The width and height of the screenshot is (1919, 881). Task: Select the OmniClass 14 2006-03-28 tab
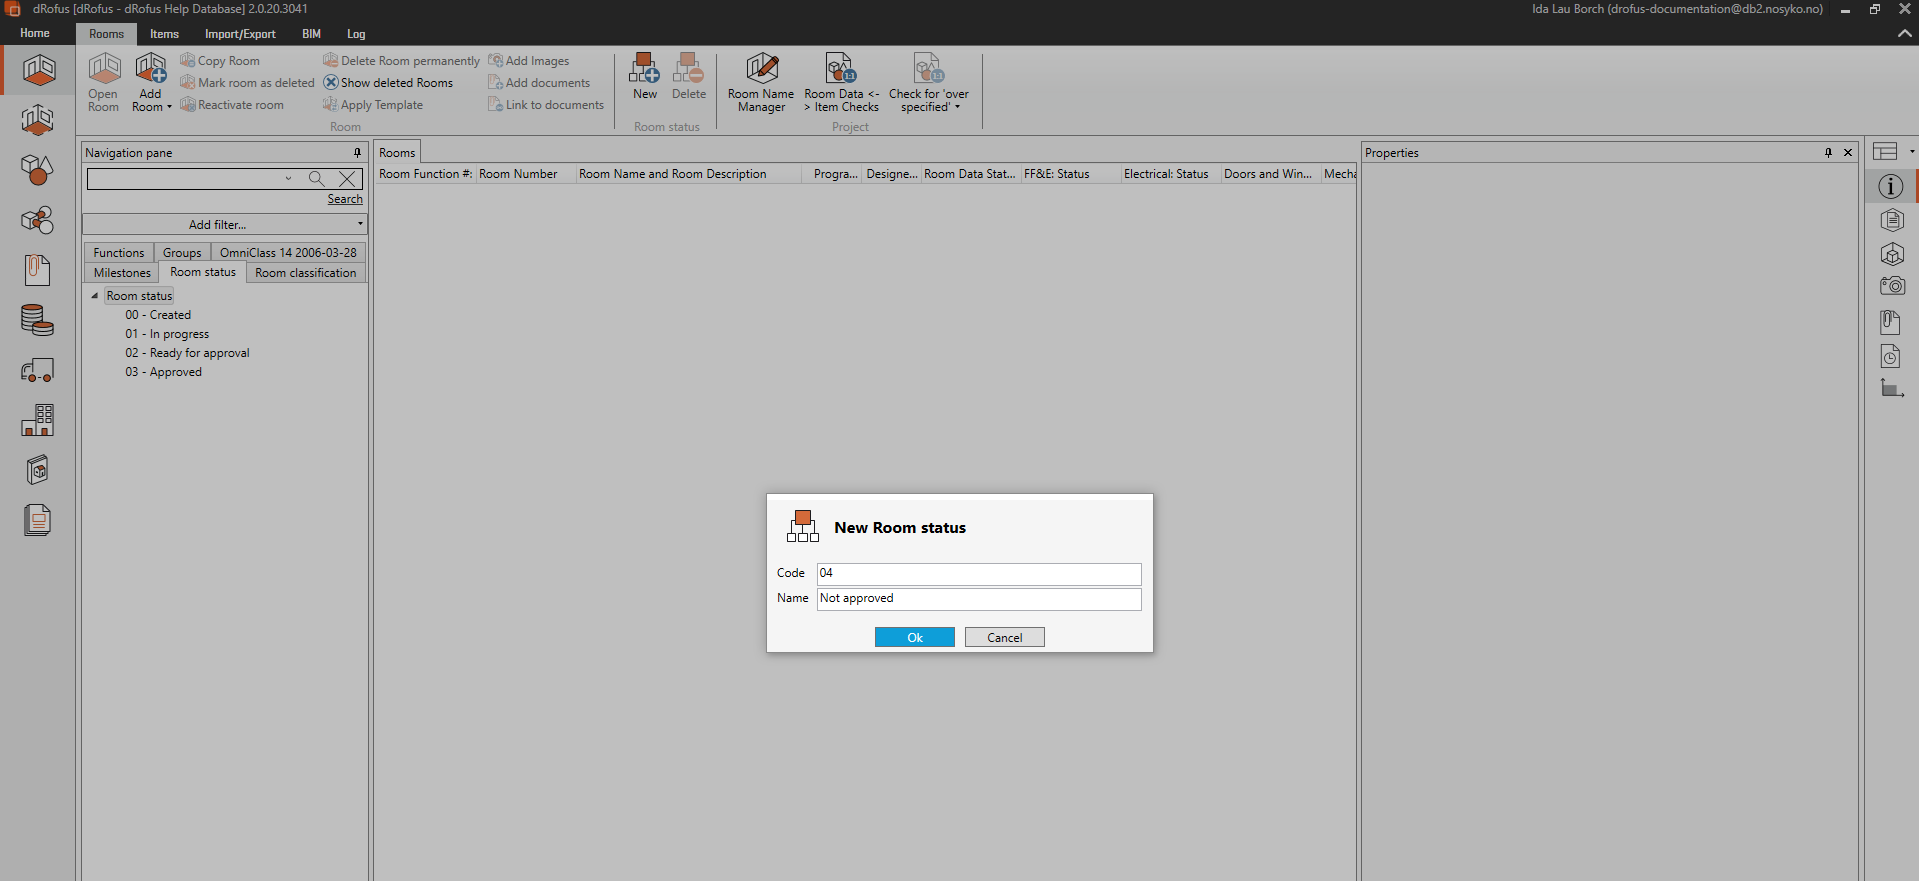[x=288, y=253]
